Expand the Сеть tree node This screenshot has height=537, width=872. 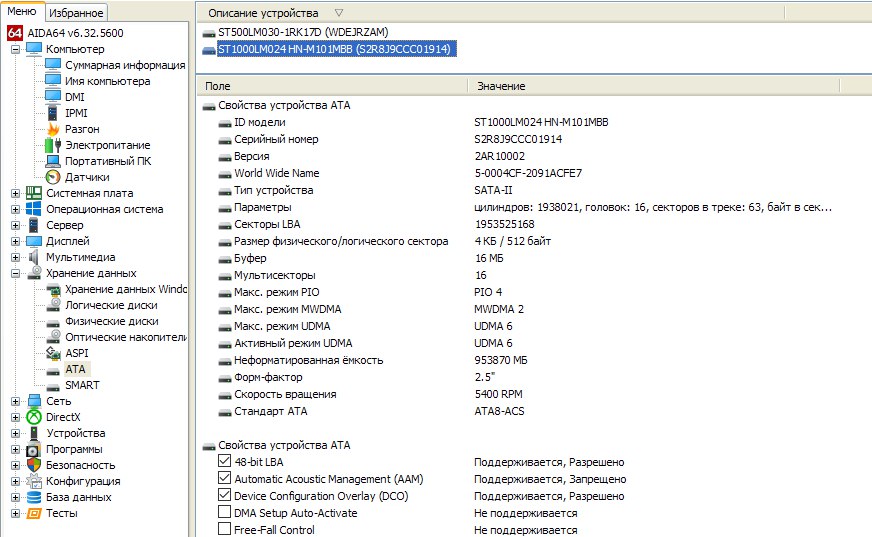click(x=16, y=401)
